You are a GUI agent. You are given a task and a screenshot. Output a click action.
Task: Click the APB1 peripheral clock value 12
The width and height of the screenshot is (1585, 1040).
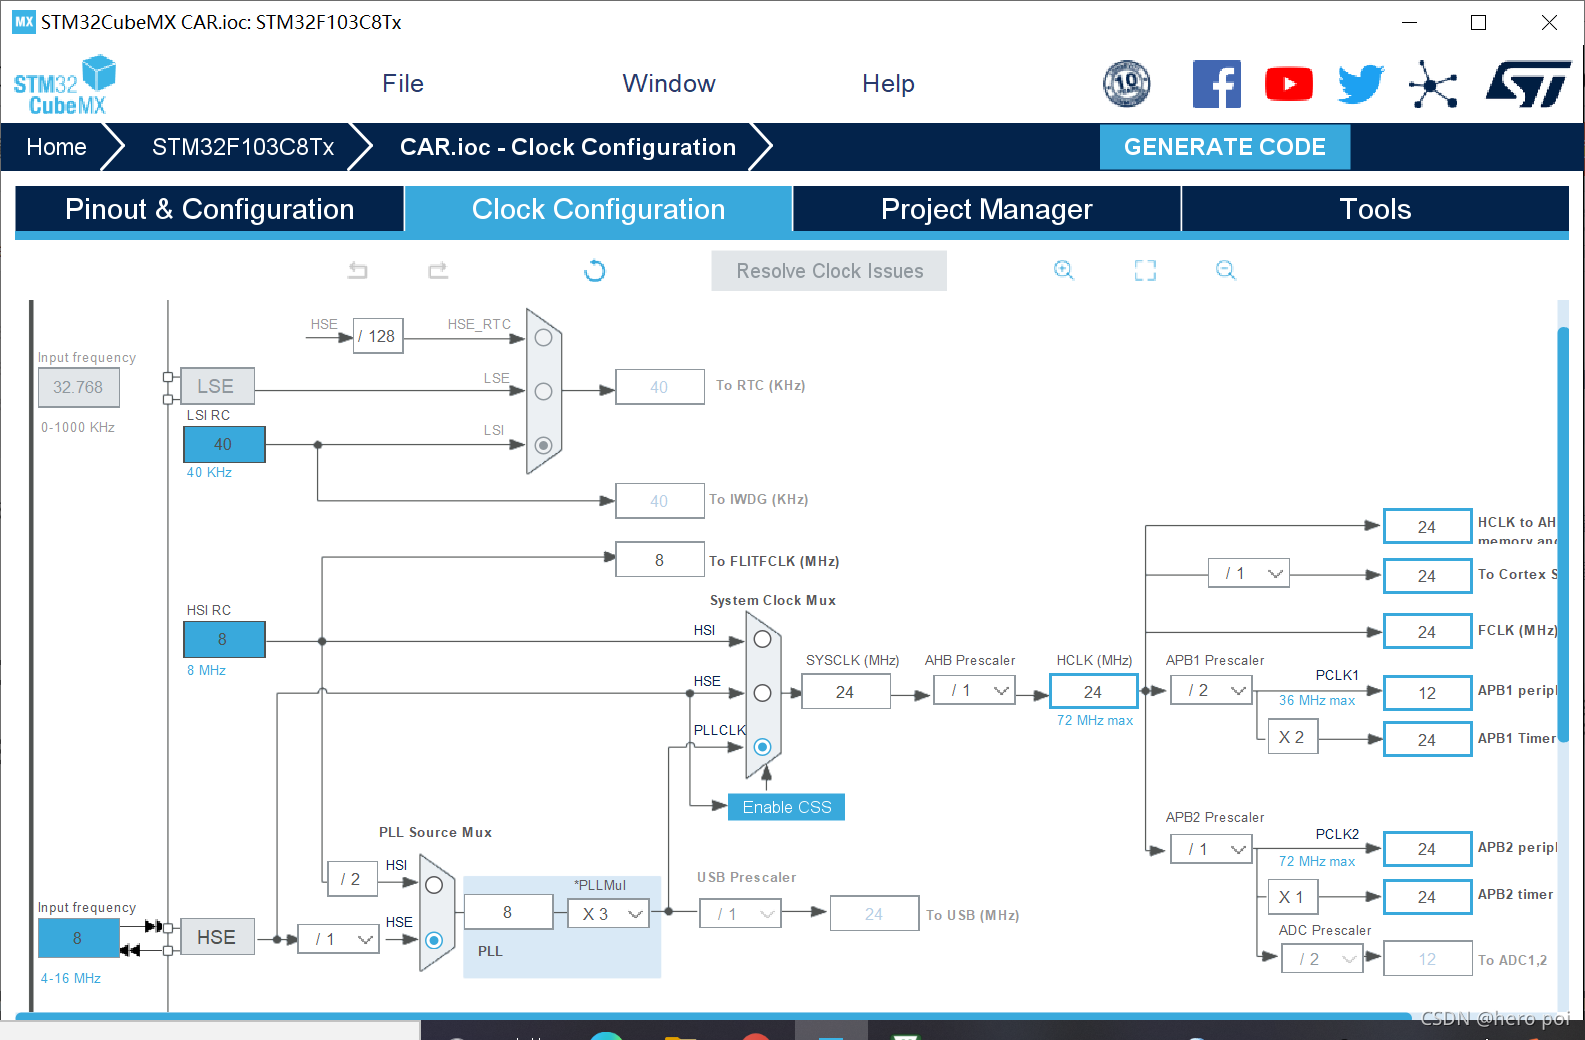tap(1427, 692)
